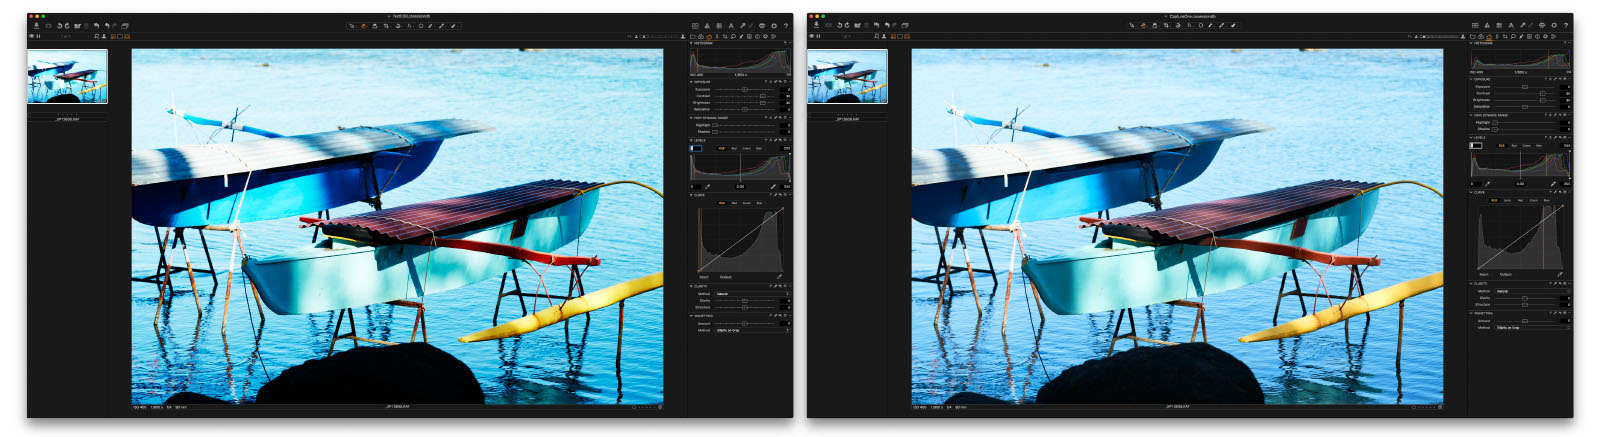
Task: Select Curve Red channel tab in left window
Action: [734, 203]
